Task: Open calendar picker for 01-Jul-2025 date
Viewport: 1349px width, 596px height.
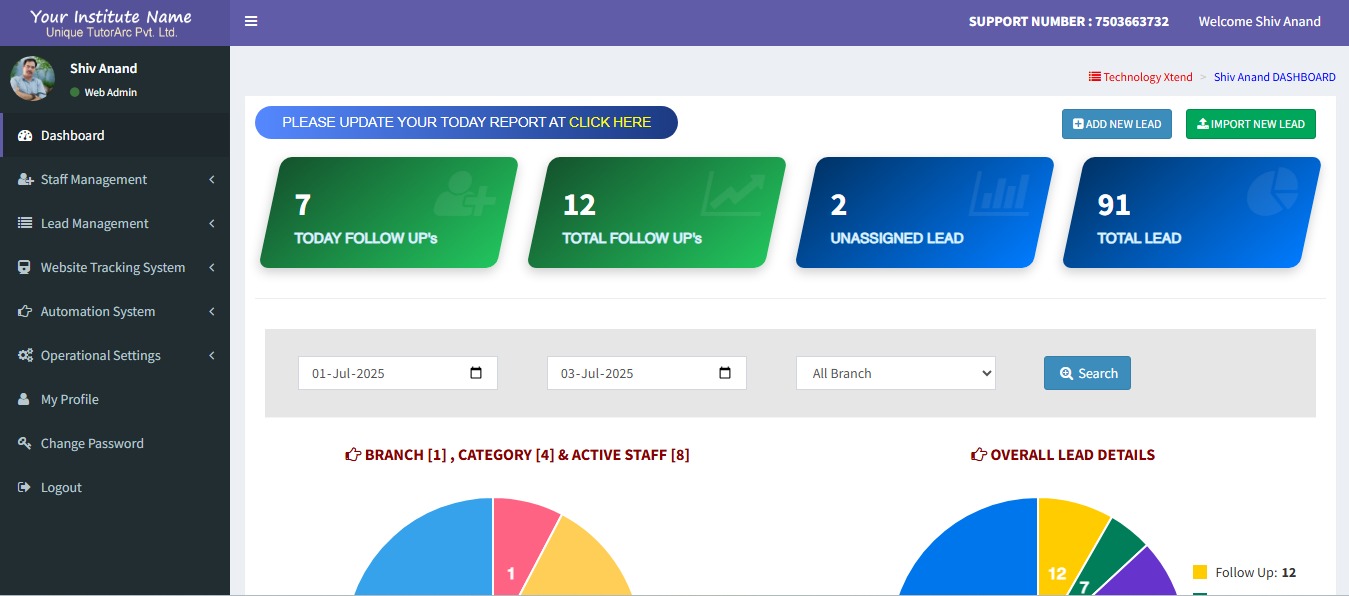Action: pyautogui.click(x=476, y=373)
